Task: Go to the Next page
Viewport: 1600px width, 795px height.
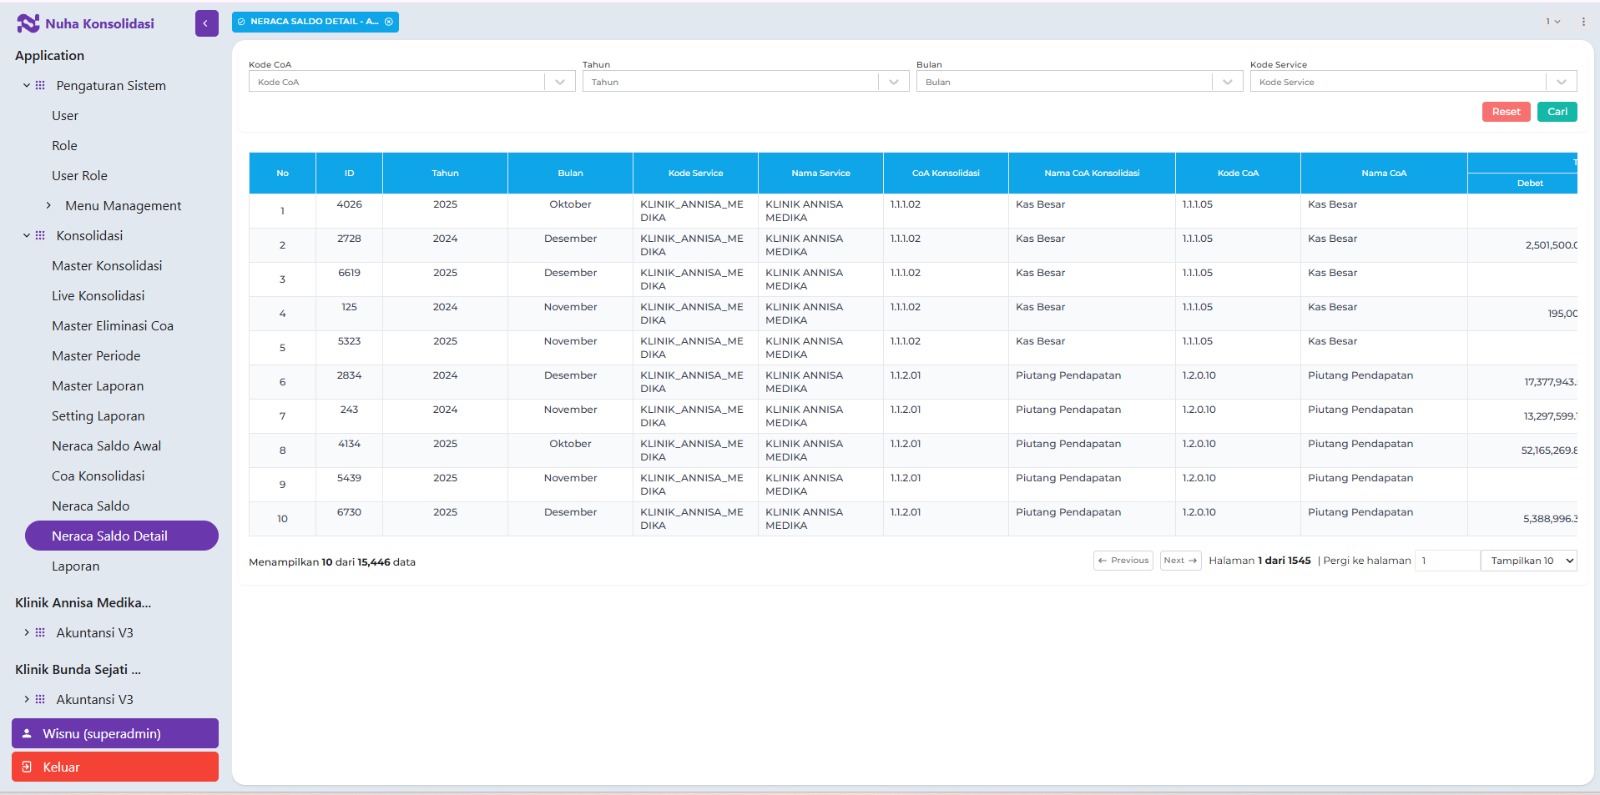Action: 1180,560
